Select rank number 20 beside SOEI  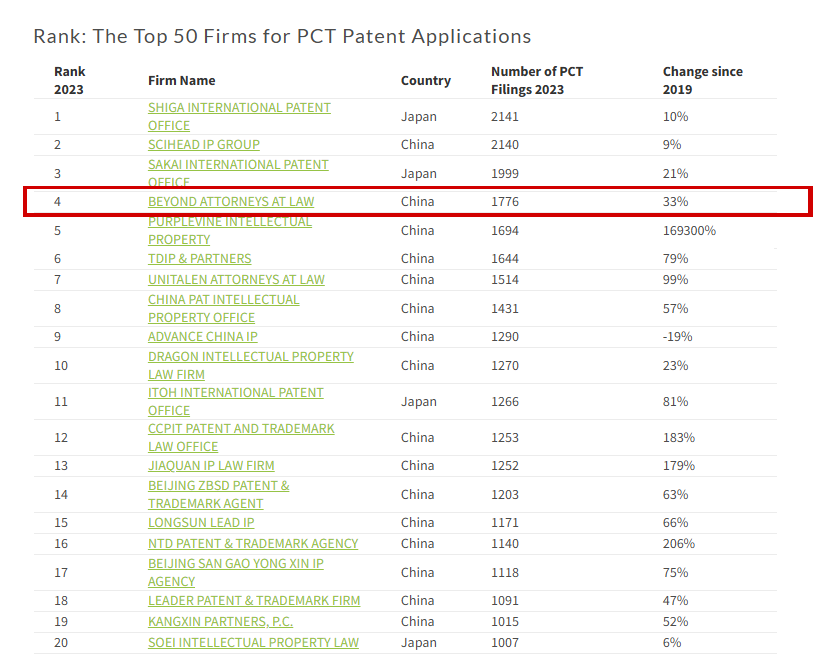click(61, 643)
